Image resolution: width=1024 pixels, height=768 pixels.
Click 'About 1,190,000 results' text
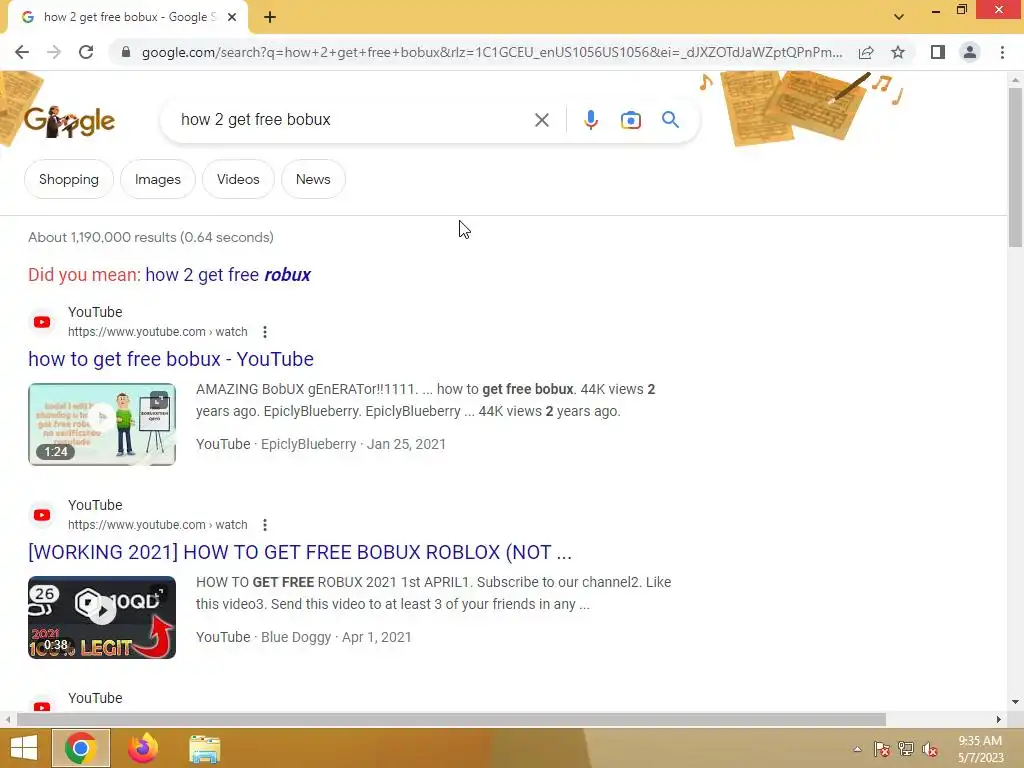coord(151,237)
